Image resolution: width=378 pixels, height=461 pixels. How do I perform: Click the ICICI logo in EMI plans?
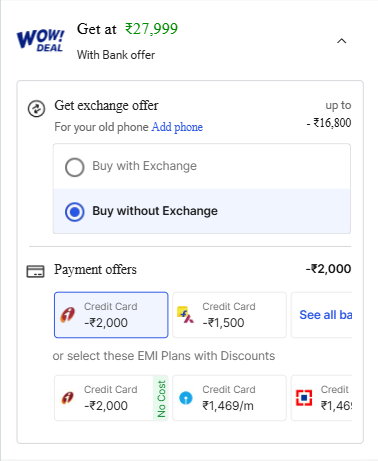pyautogui.click(x=68, y=398)
